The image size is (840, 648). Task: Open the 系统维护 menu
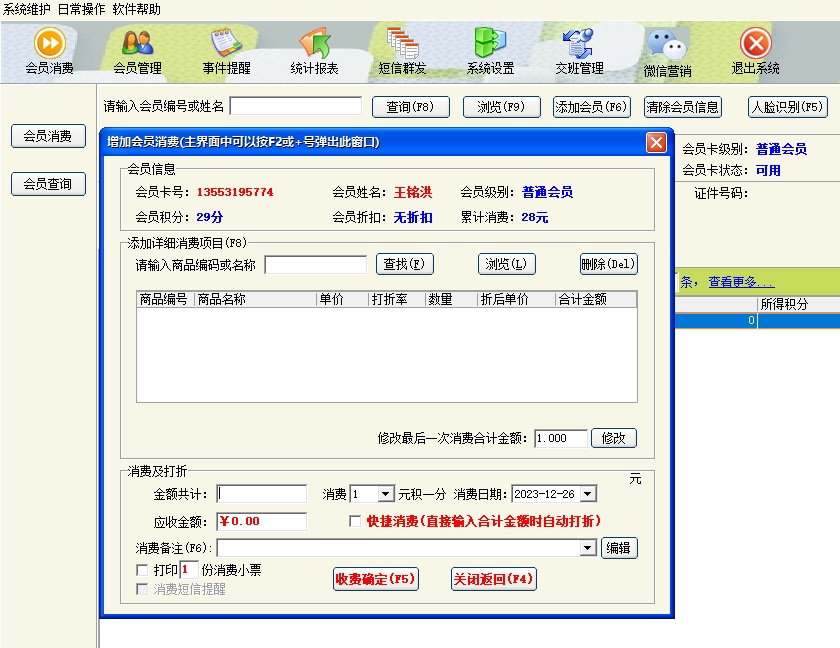click(x=27, y=9)
